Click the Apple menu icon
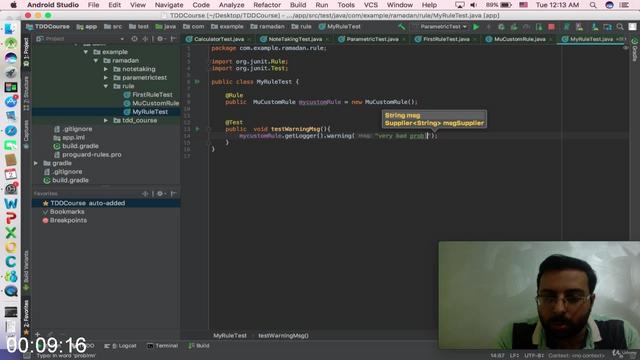The image size is (640, 360). pos(13,5)
